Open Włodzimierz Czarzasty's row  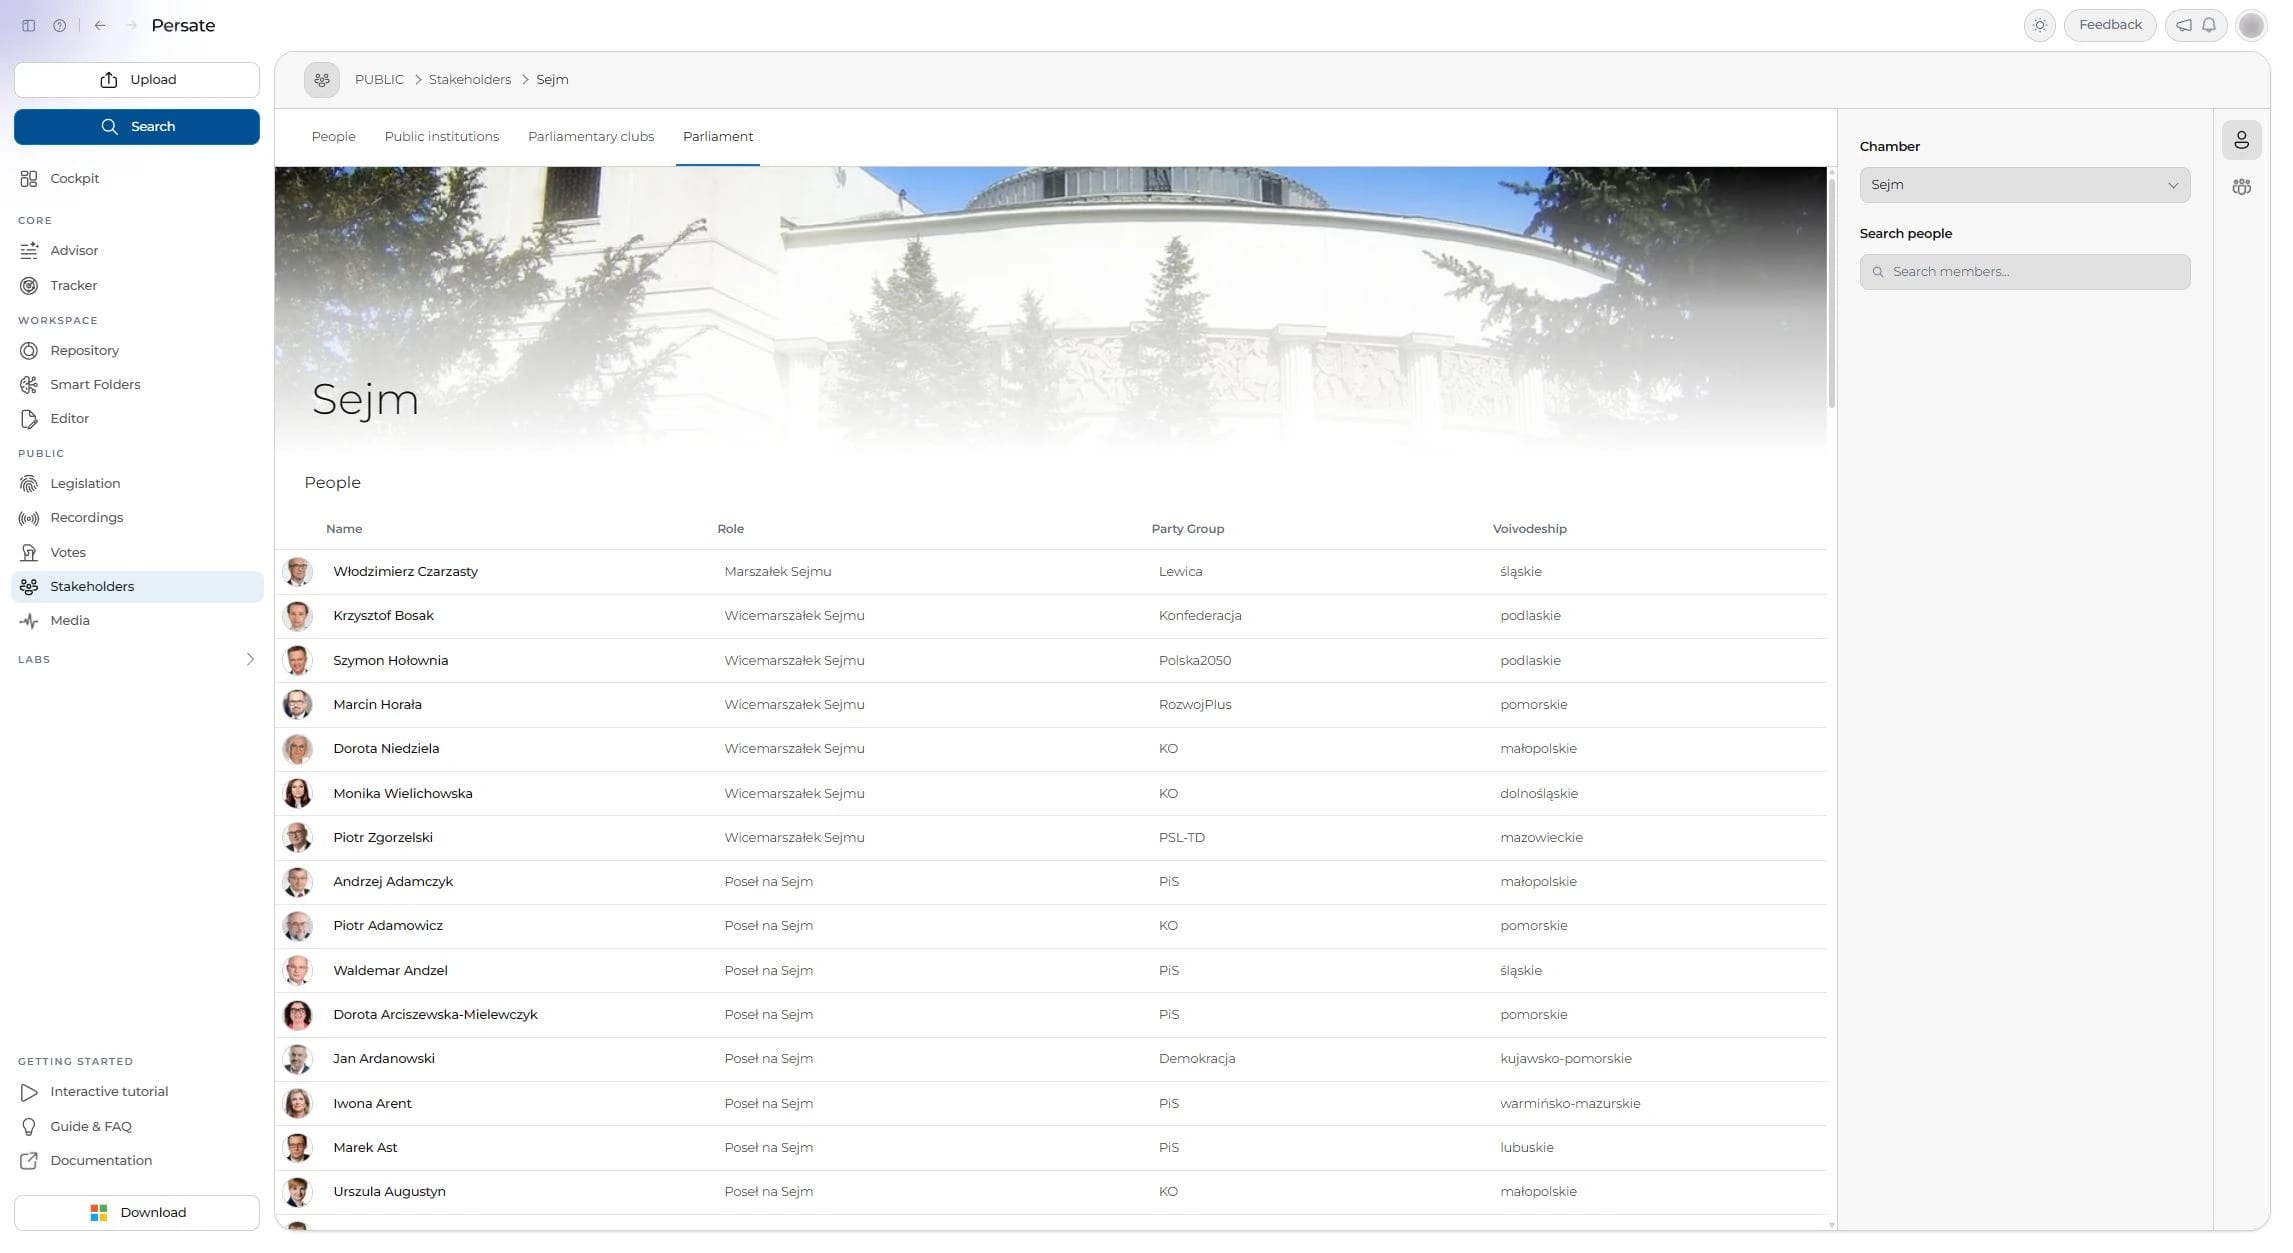click(x=1050, y=572)
